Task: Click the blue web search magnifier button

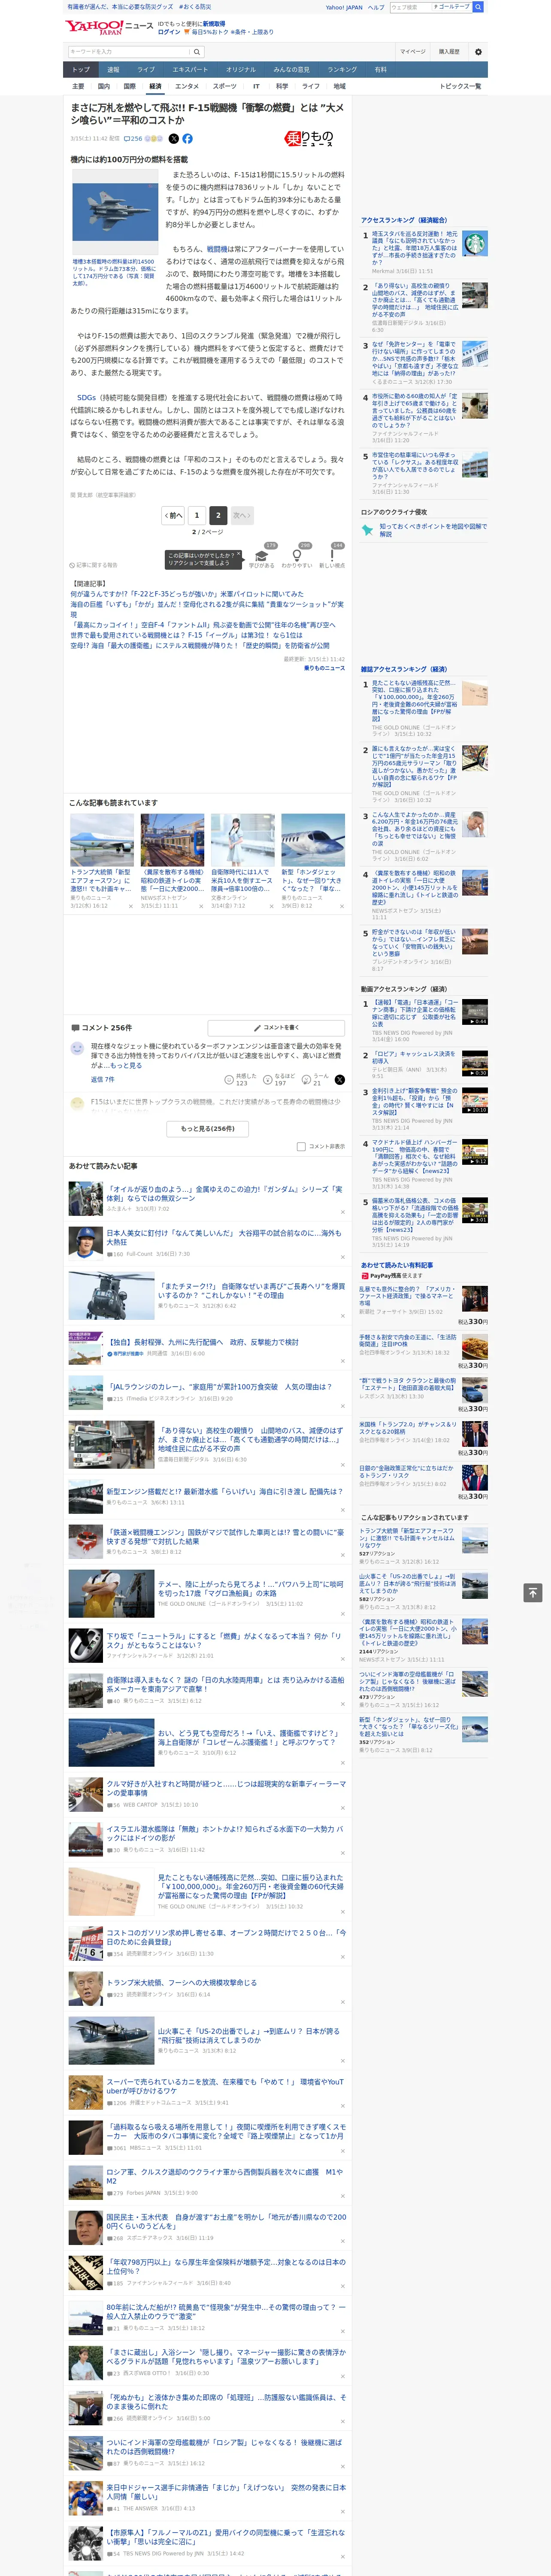Action: coord(478,7)
